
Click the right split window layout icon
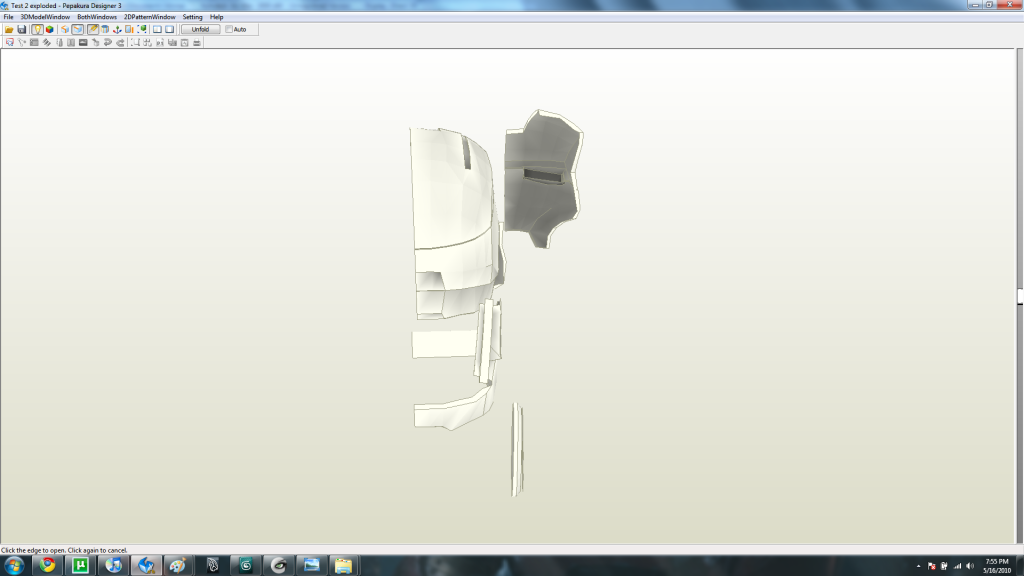point(170,29)
